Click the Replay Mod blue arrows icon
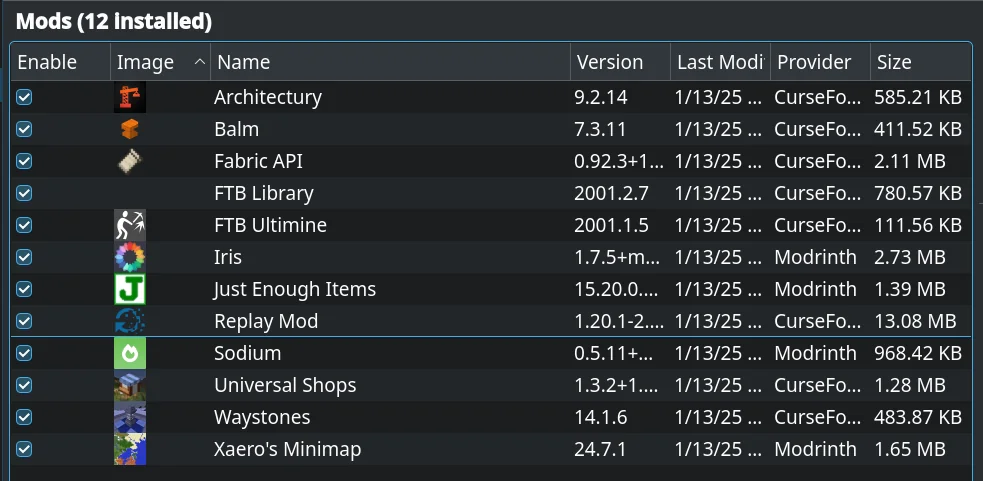This screenshot has width=983, height=481. [130, 321]
